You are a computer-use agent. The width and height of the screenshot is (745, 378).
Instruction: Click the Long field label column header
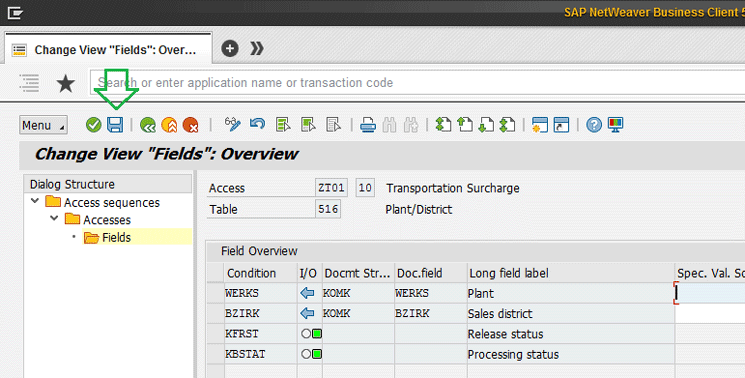pyautogui.click(x=571, y=273)
